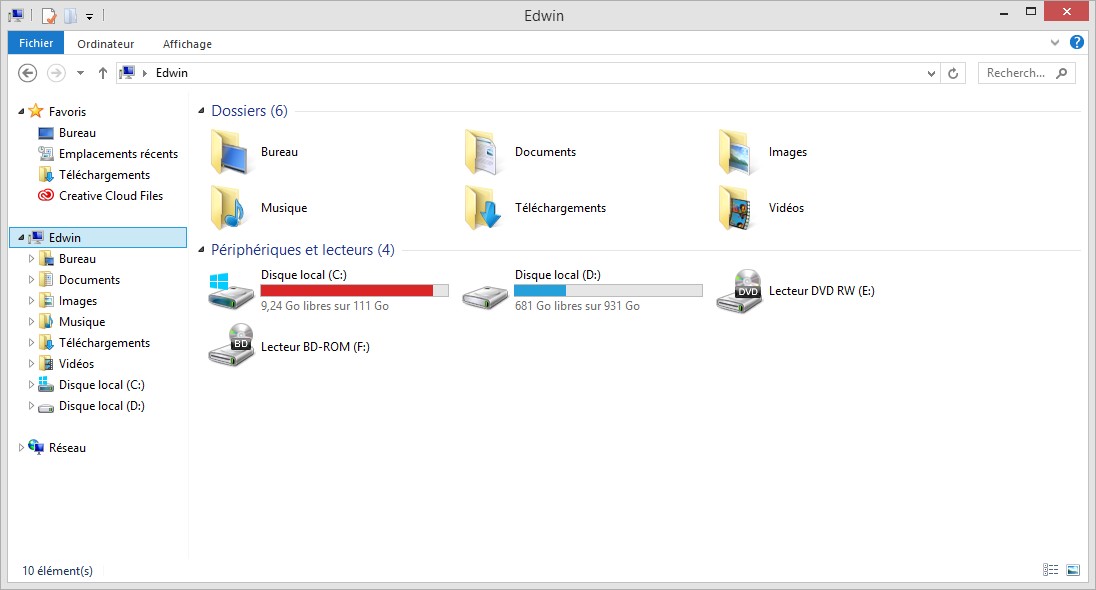Click breadcrumb arrow before Edwin

click(145, 73)
